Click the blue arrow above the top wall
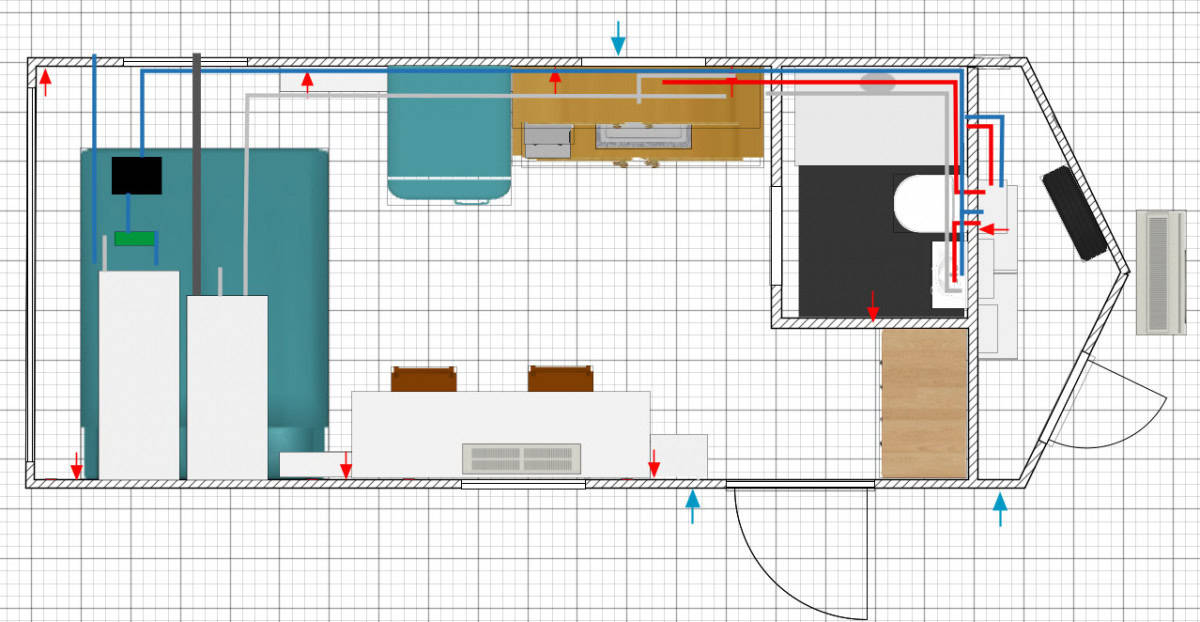The width and height of the screenshot is (1200, 622). (618, 38)
